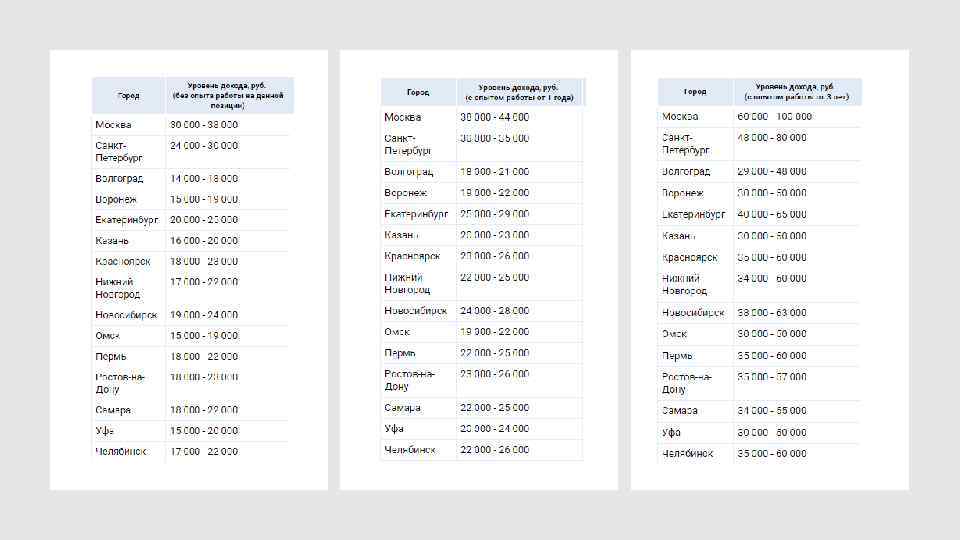Click the no-experience income column header
The width and height of the screenshot is (960, 540).
point(228,95)
